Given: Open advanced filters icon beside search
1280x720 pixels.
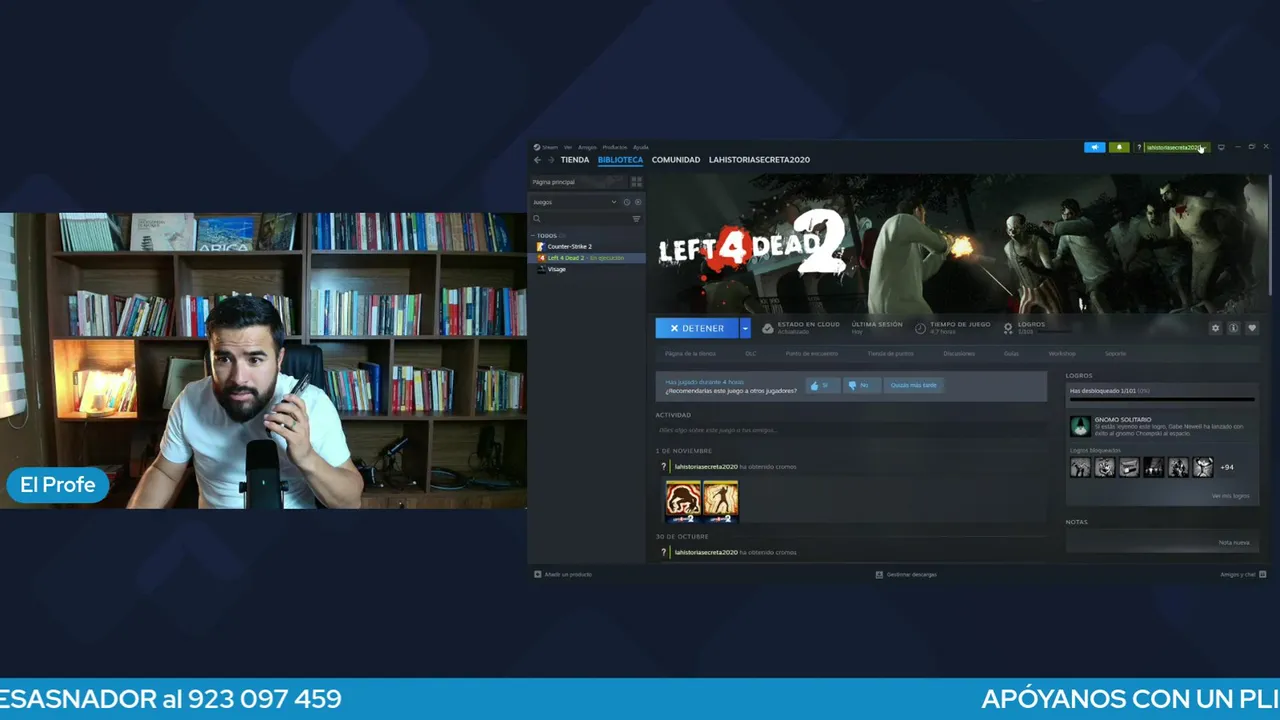Looking at the screenshot, I should (636, 218).
